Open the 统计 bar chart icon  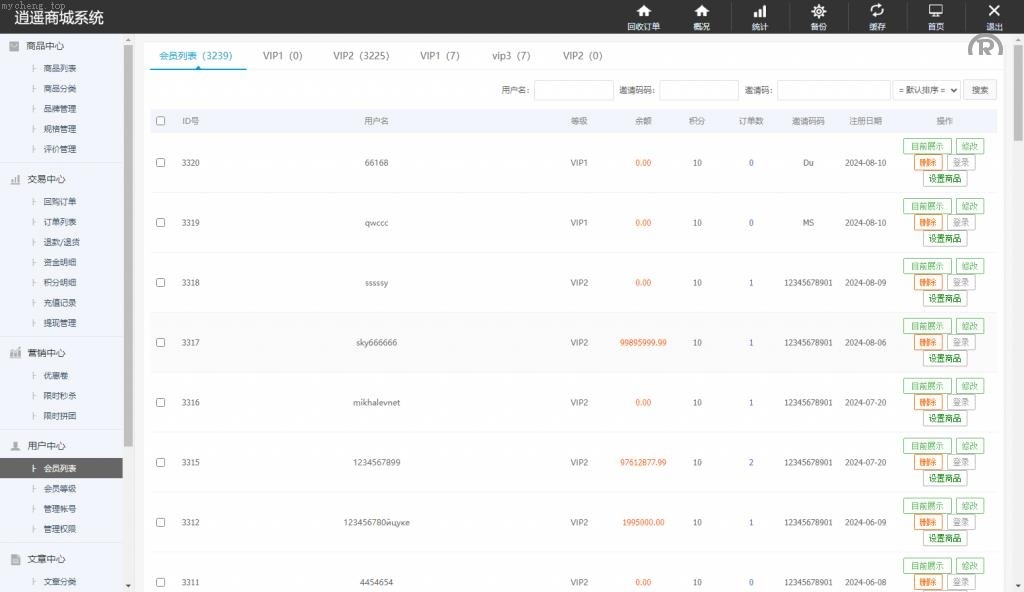(x=760, y=12)
